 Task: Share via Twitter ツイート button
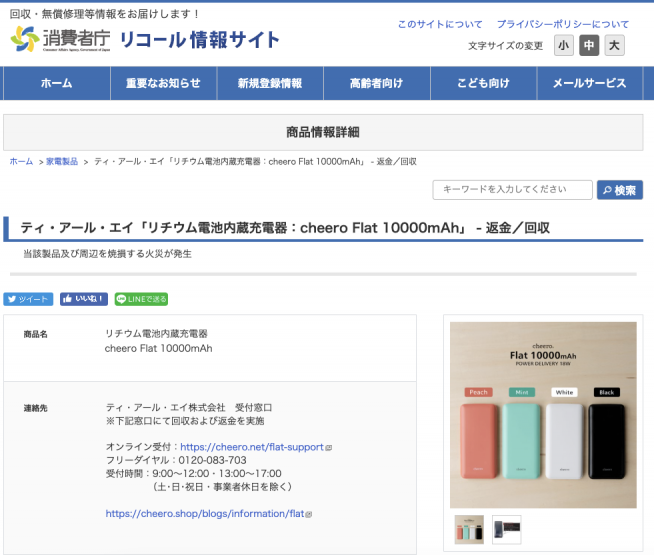point(28,299)
